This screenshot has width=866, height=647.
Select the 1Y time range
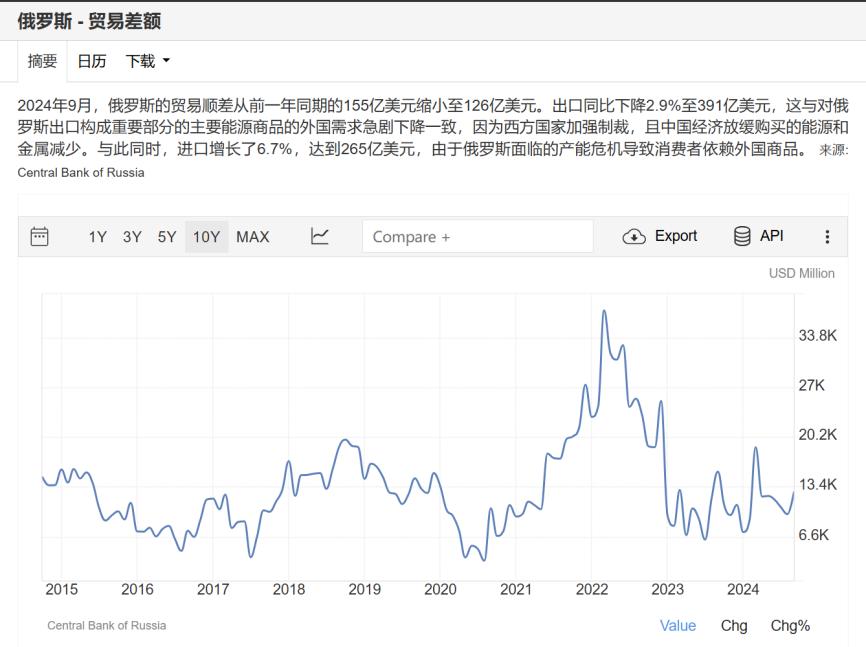pos(97,237)
